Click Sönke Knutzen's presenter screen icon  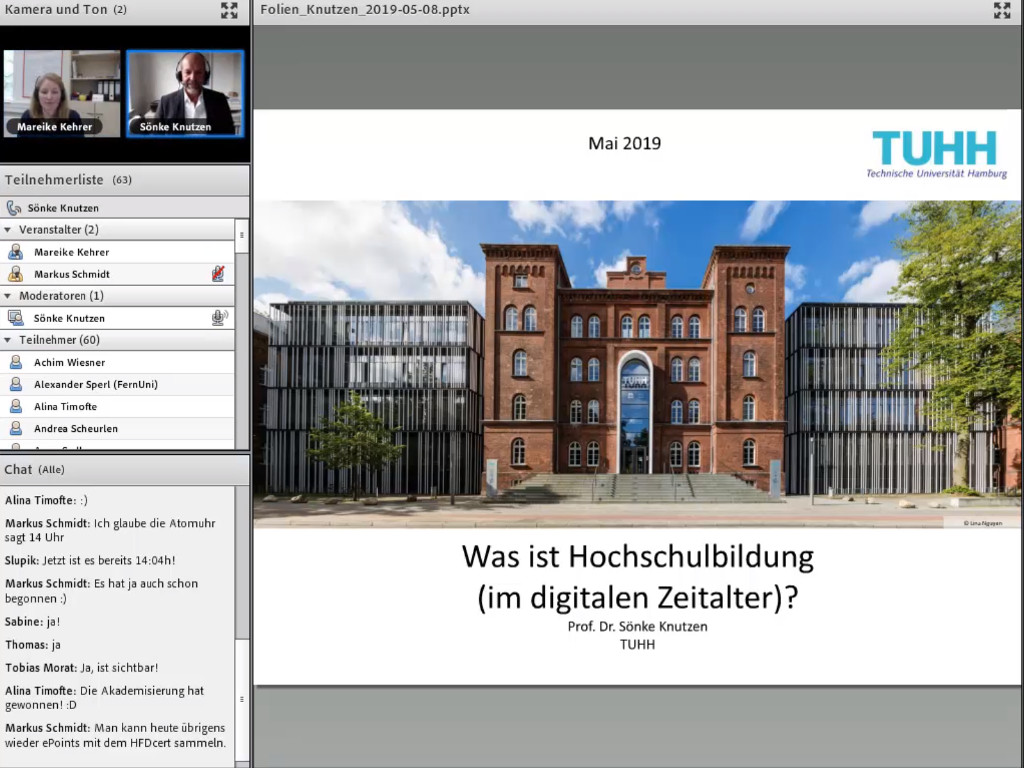click(x=16, y=318)
